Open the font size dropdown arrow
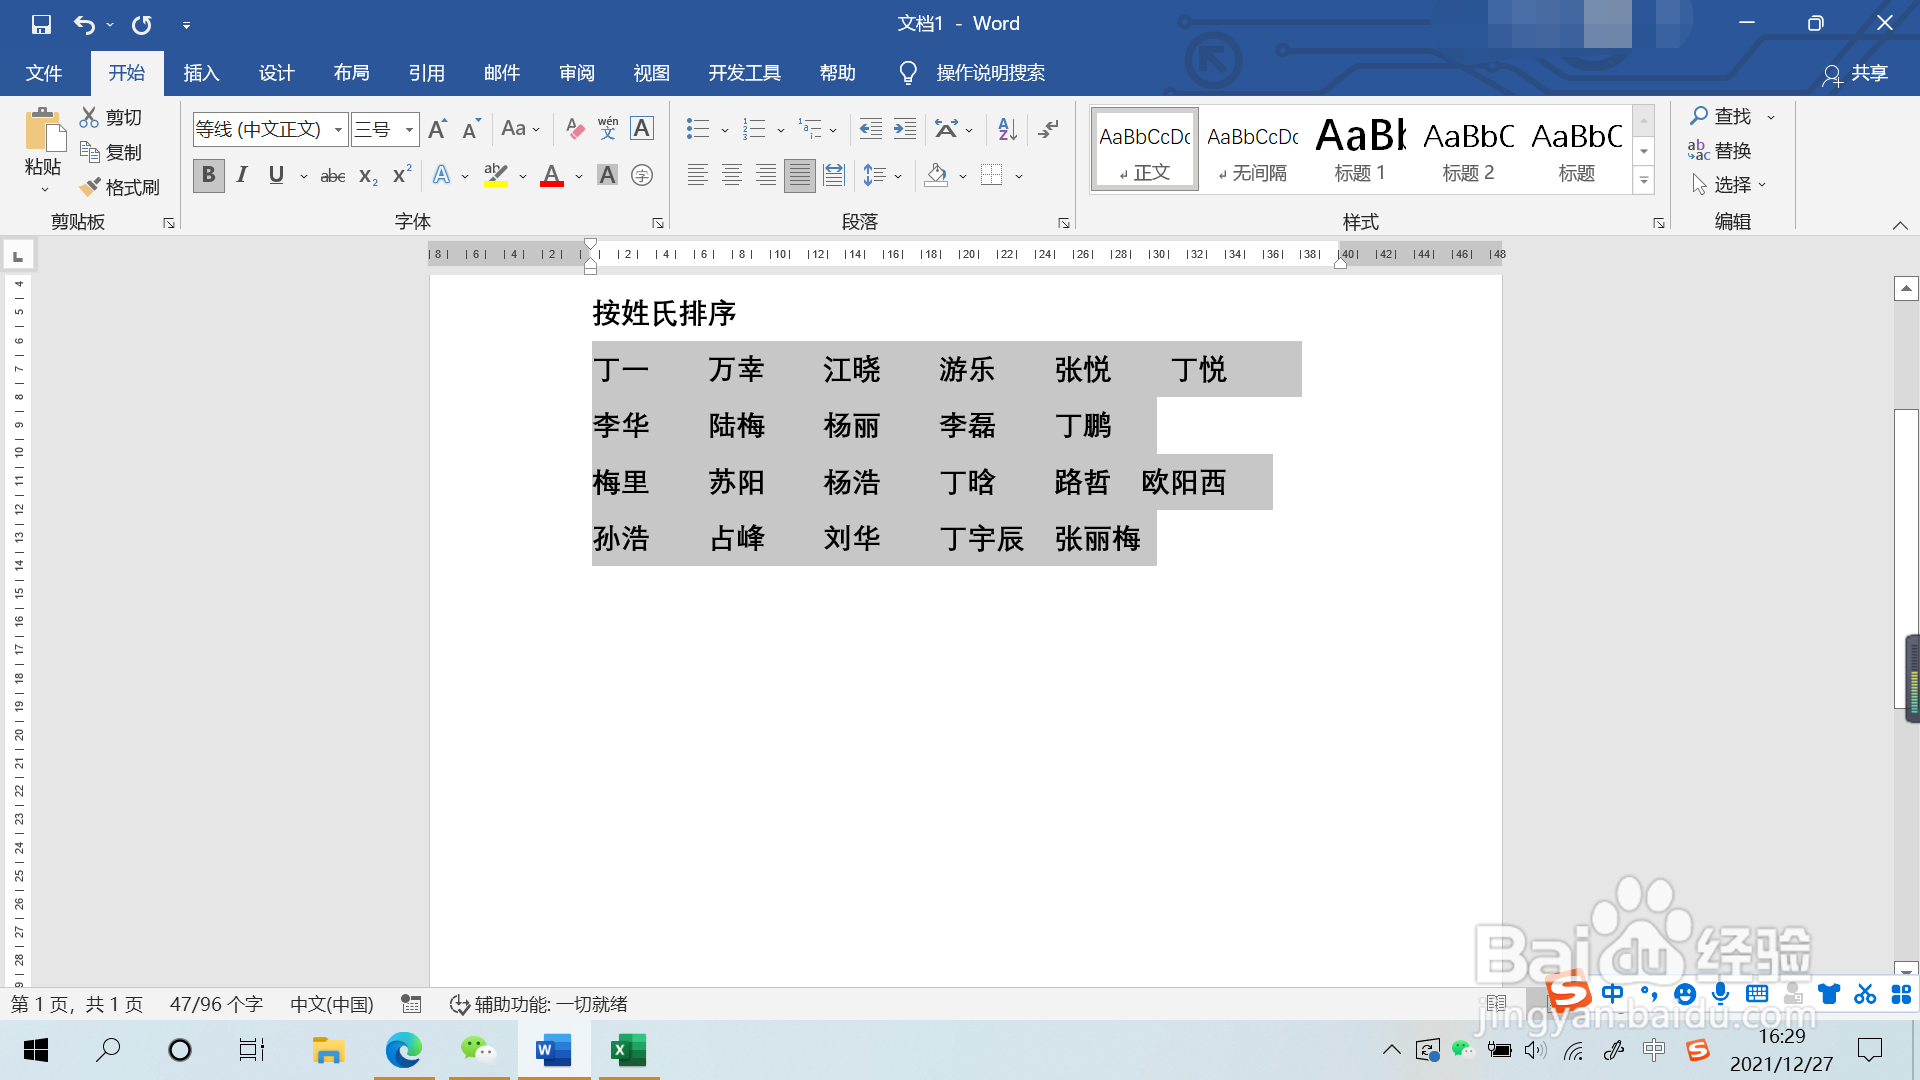Viewport: 1920px width, 1080px height. [x=409, y=129]
